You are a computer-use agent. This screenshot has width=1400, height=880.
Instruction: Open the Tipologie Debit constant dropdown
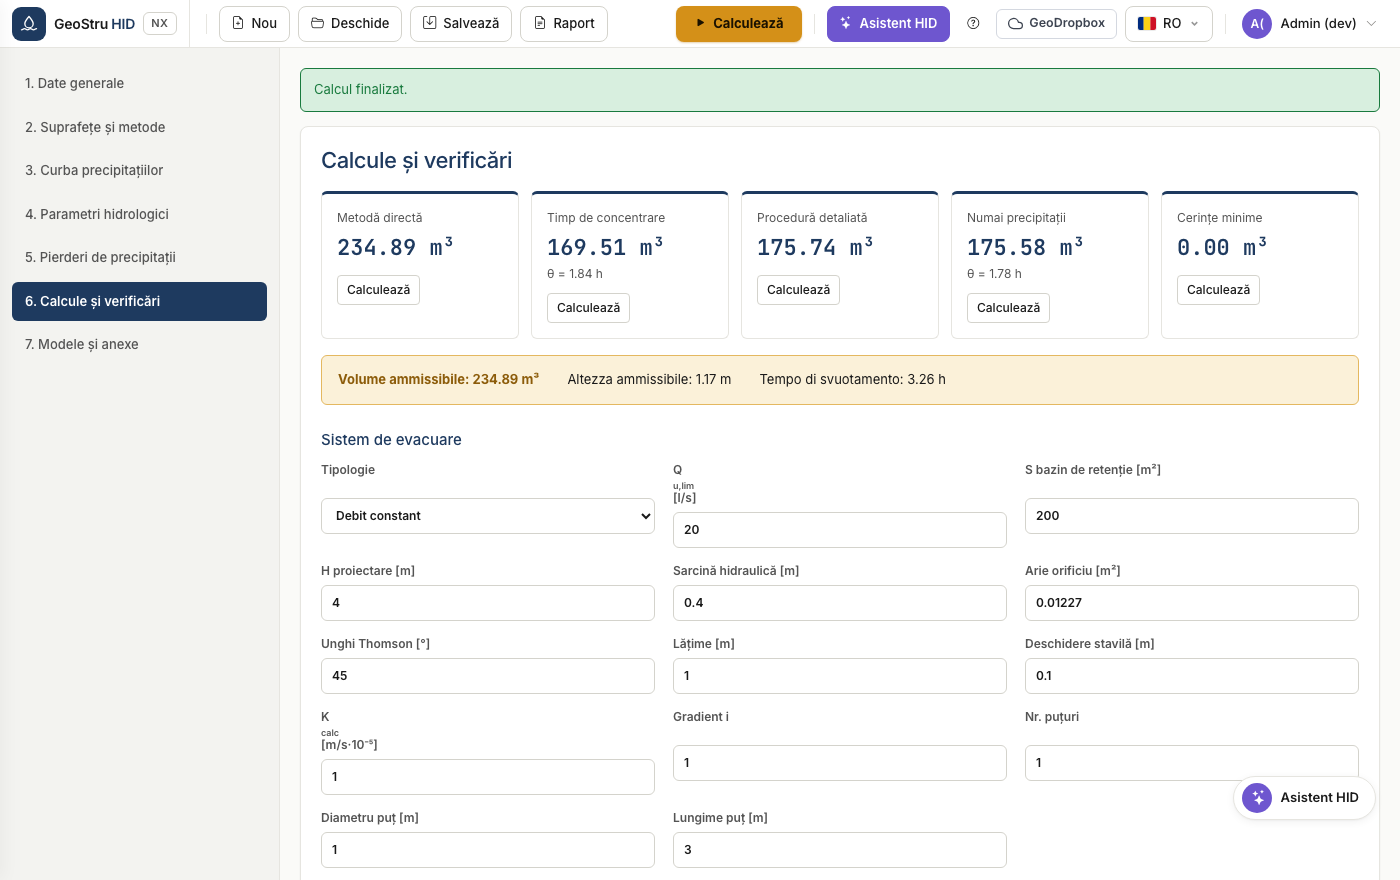tap(488, 516)
